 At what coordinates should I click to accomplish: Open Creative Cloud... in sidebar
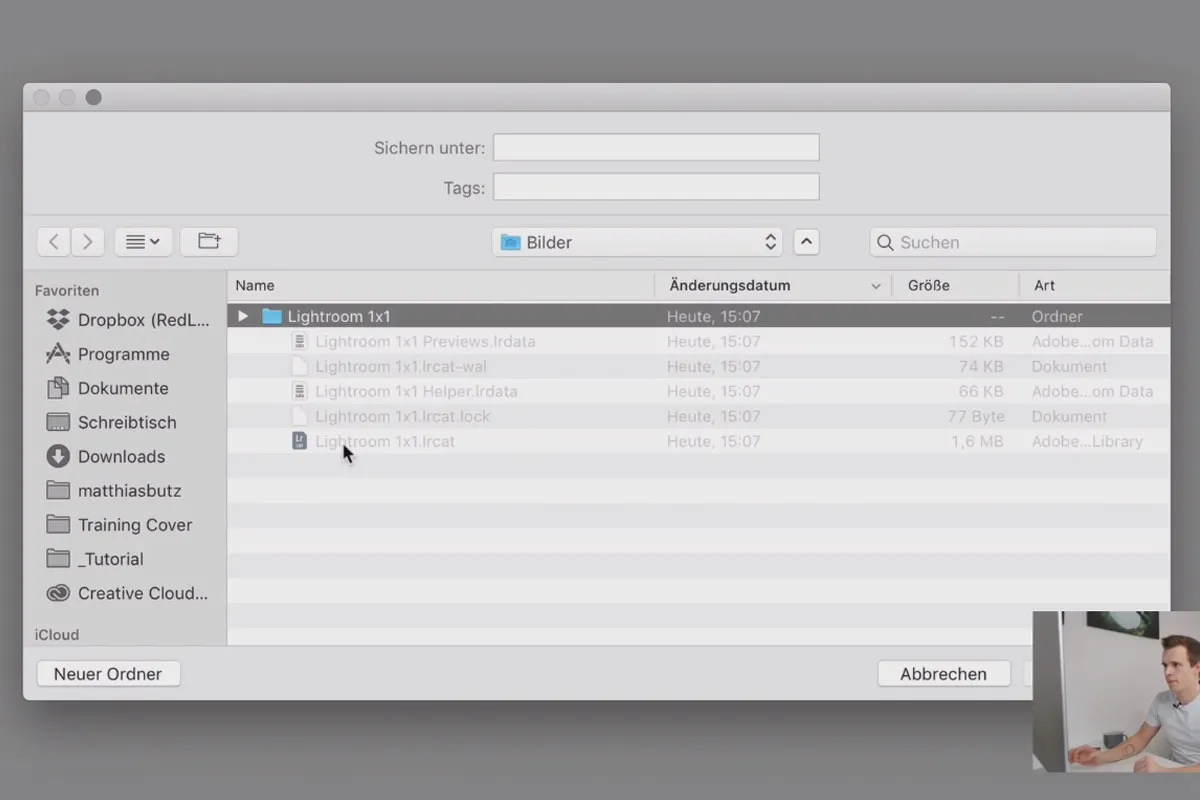point(128,593)
